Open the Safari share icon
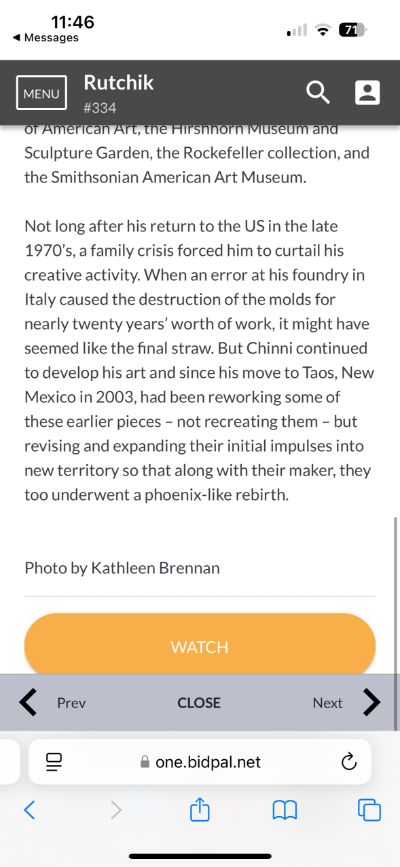The width and height of the screenshot is (400, 867). [x=200, y=810]
